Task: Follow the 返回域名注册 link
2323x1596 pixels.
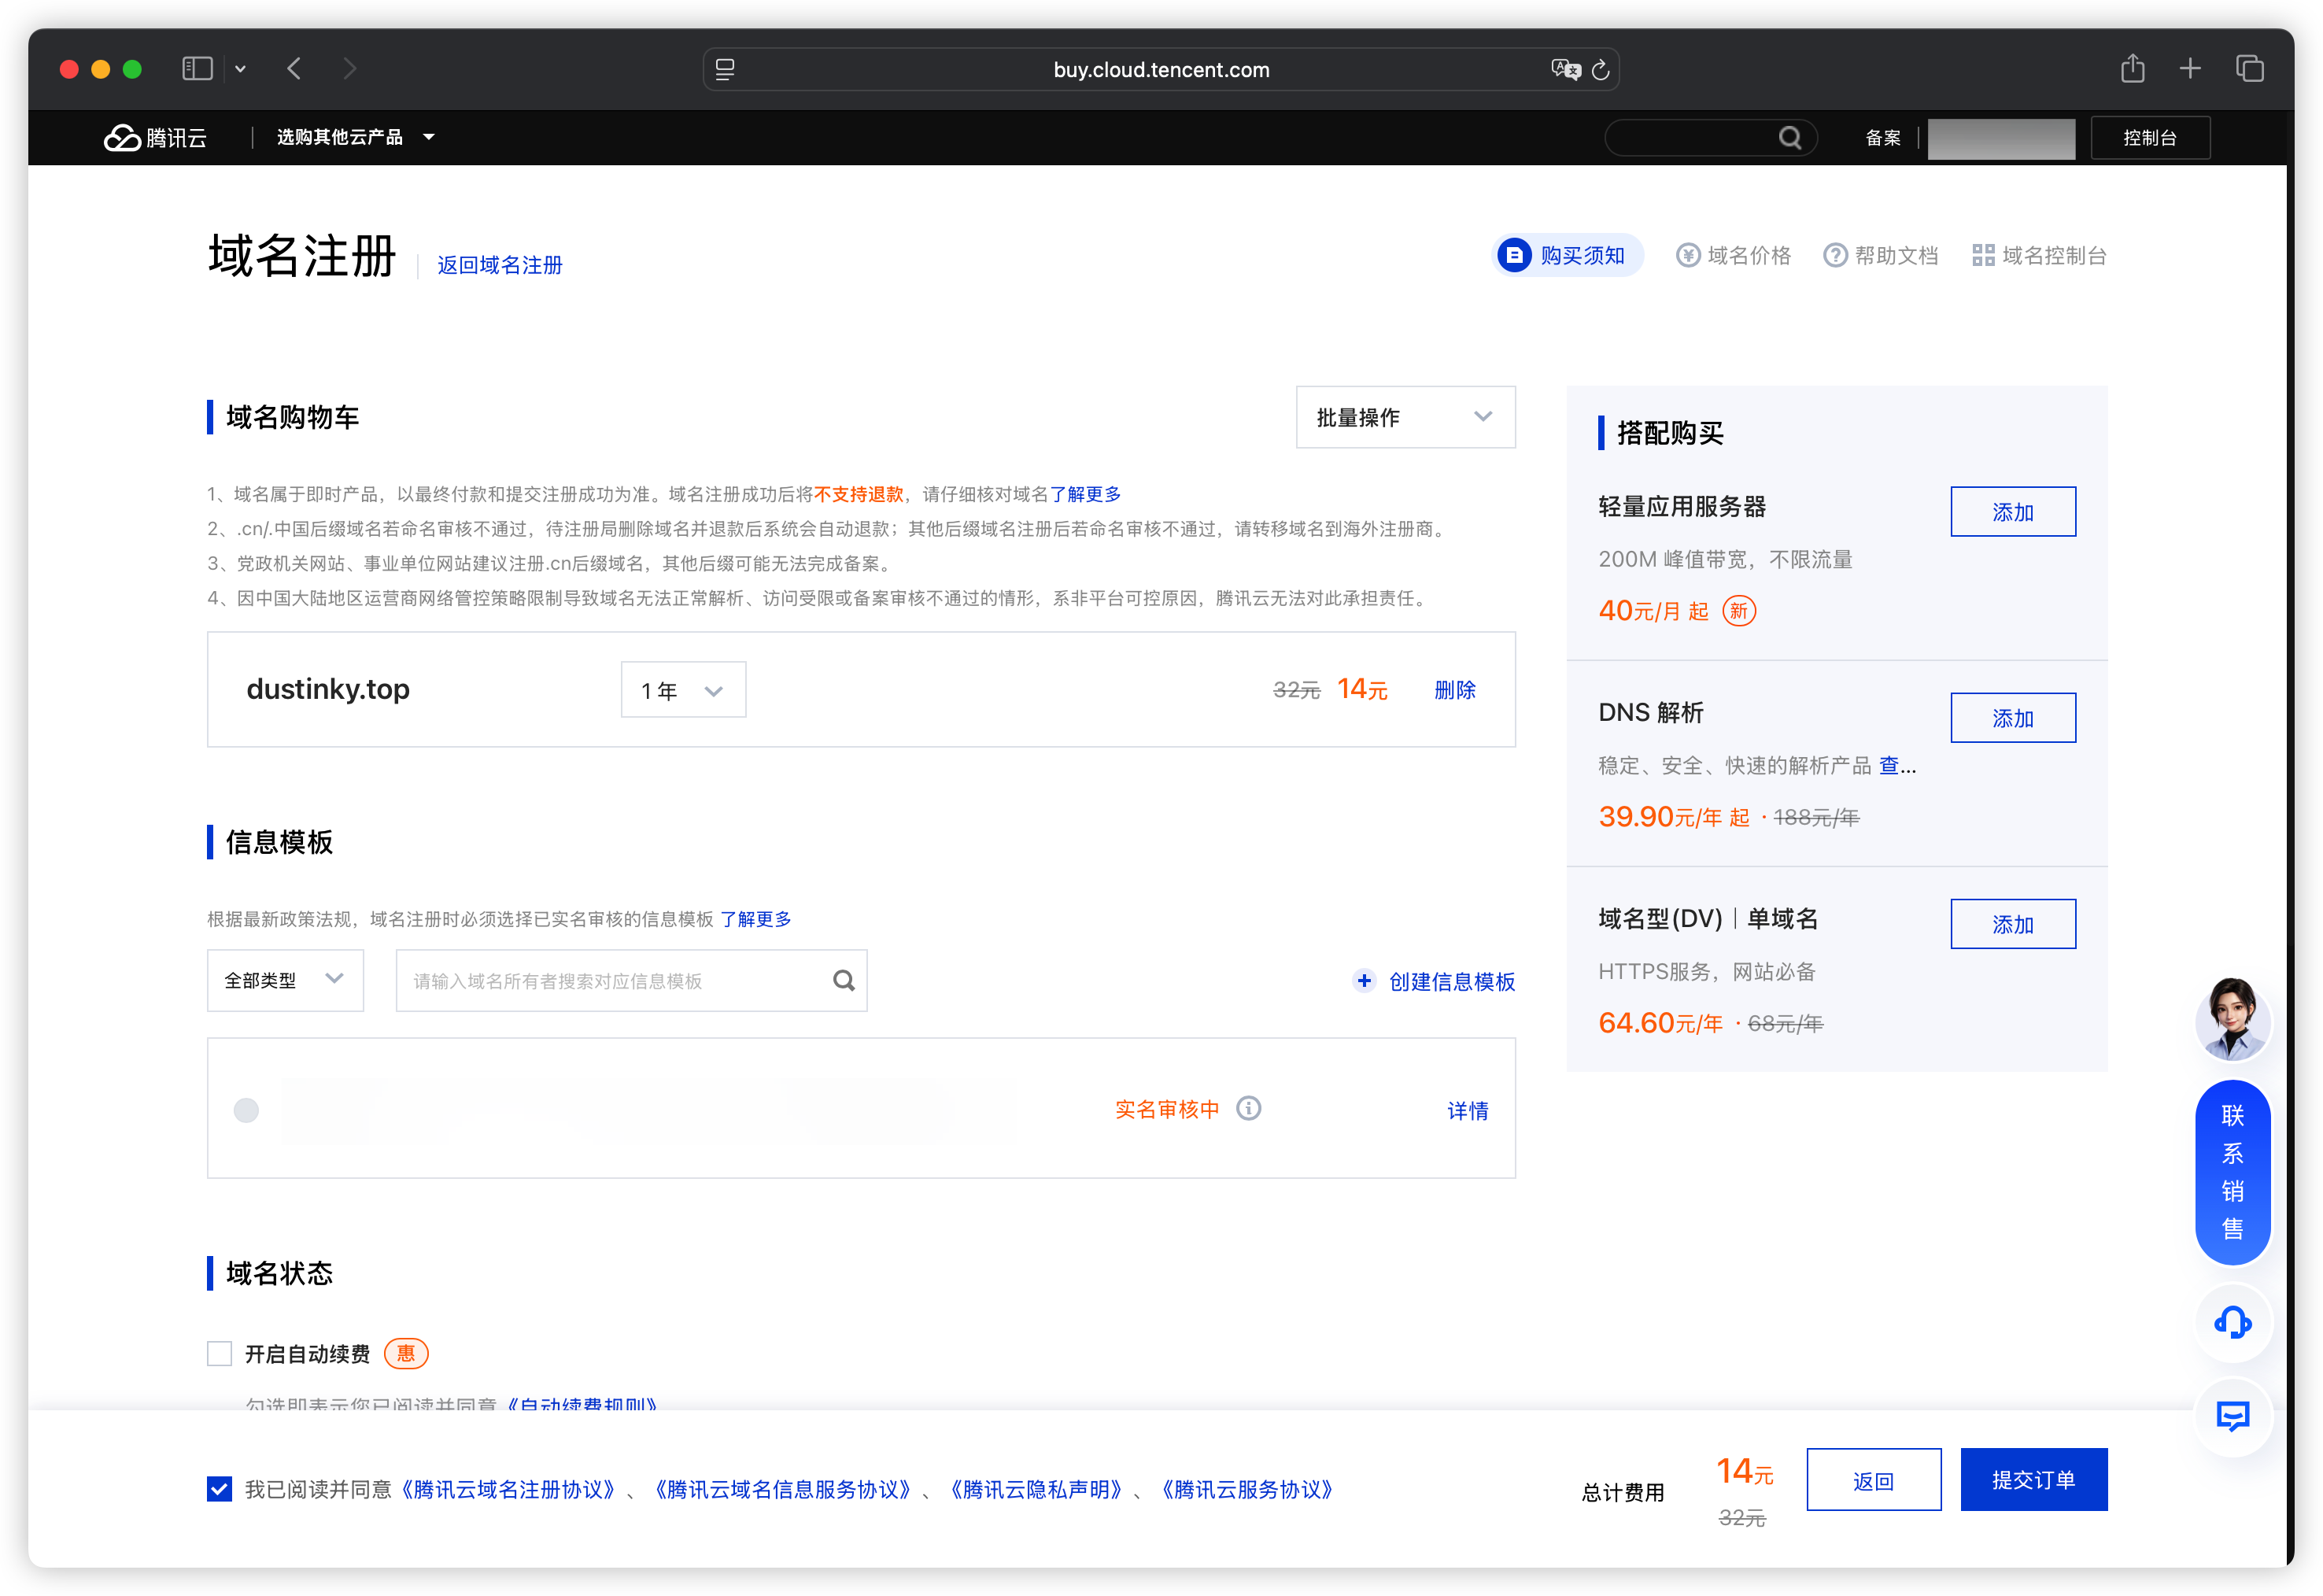Action: coord(499,265)
